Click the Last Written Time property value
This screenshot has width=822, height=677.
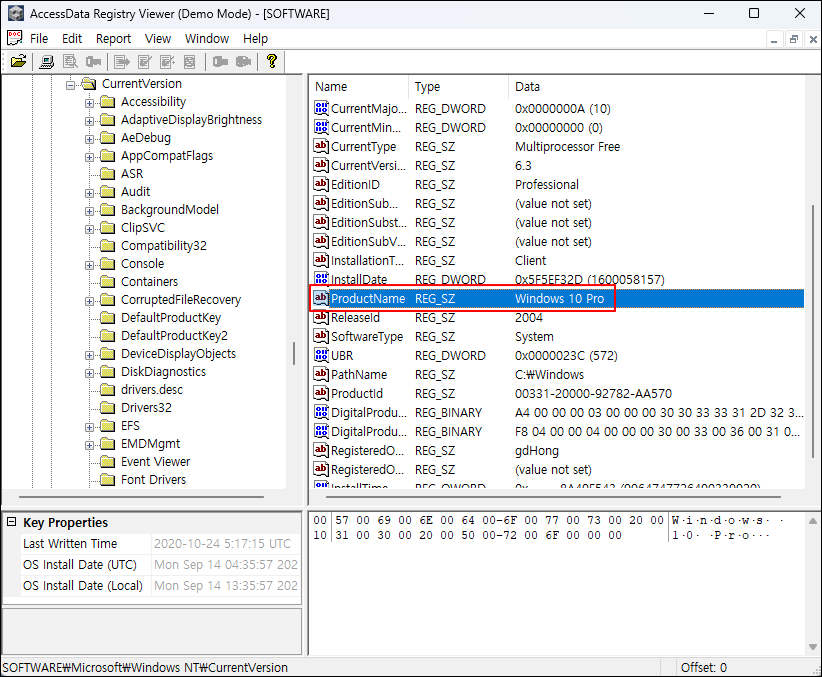click(226, 544)
